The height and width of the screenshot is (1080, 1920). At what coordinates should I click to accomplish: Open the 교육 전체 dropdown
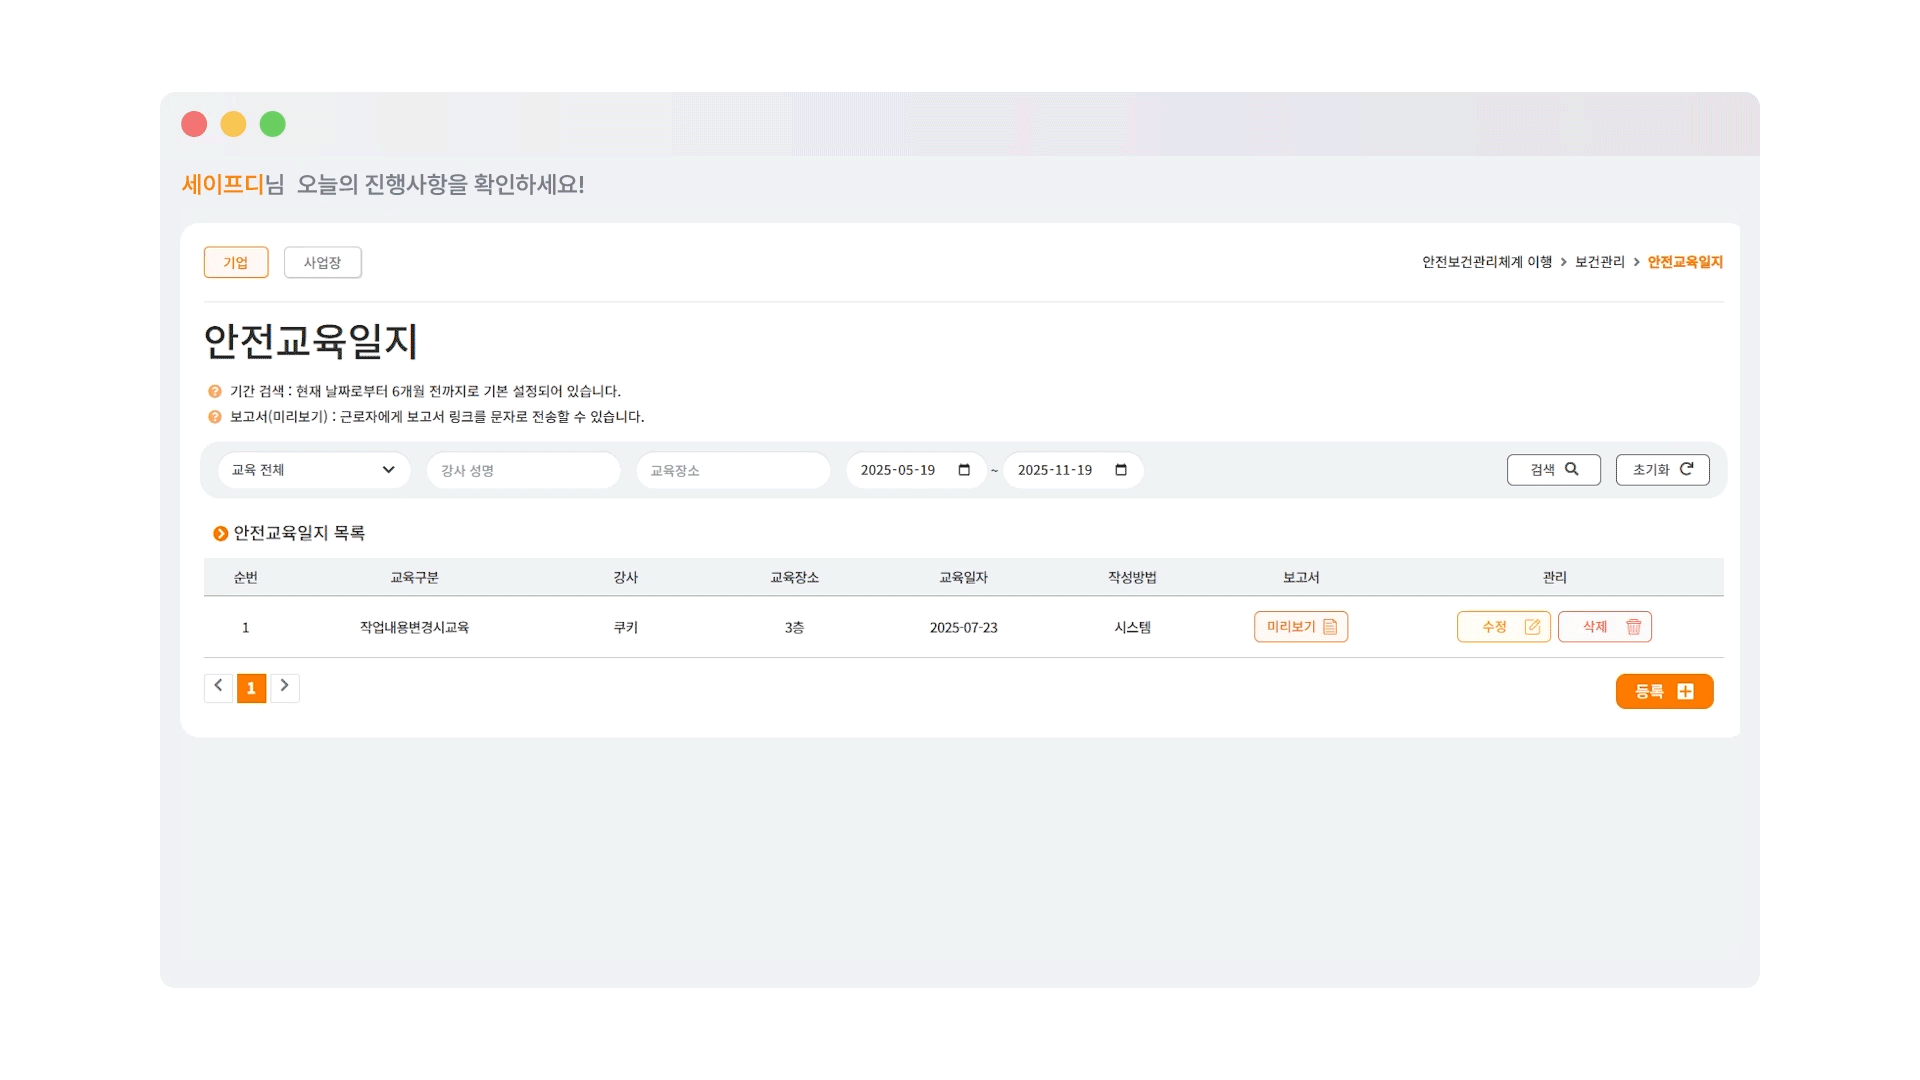(314, 470)
